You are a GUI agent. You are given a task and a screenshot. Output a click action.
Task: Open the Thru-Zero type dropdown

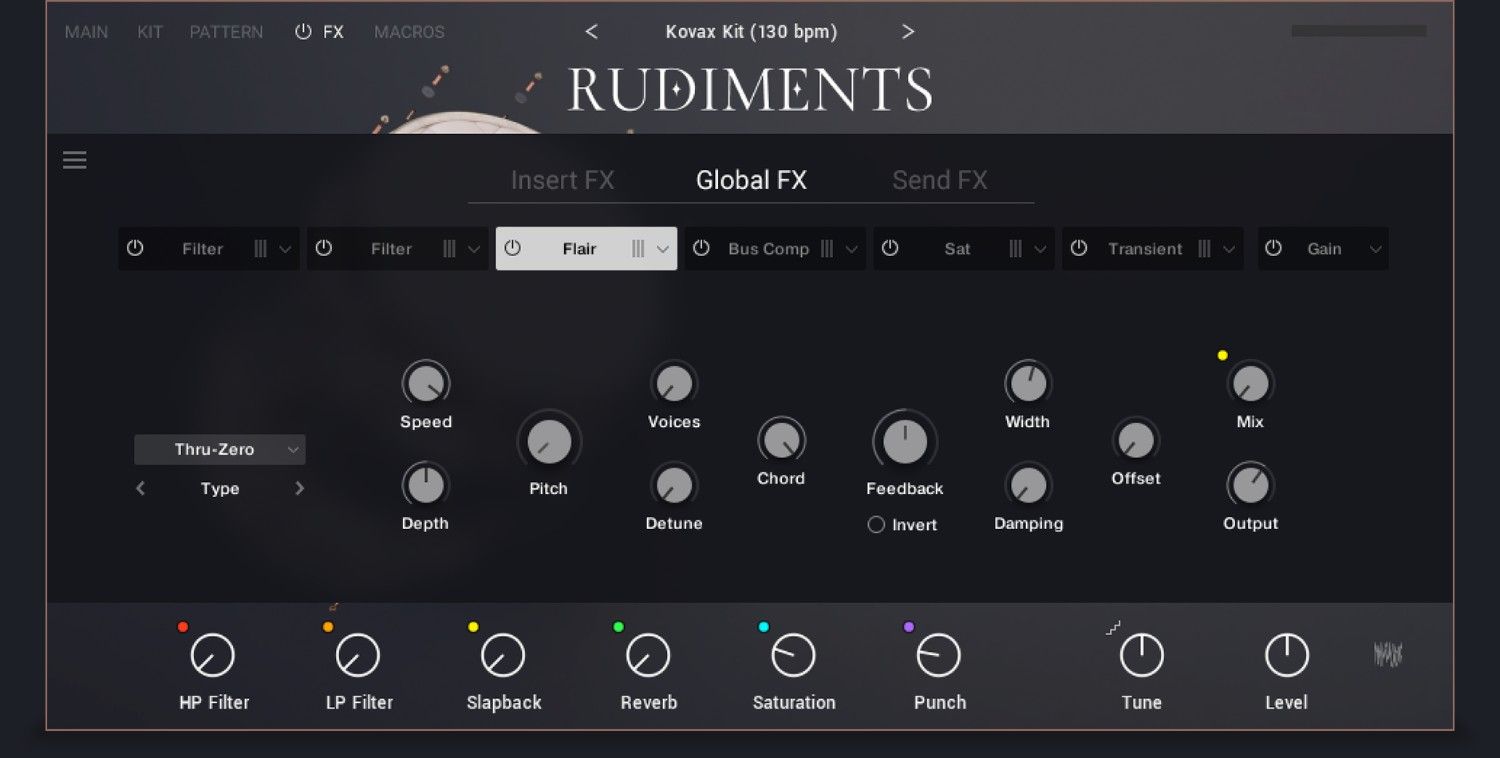(219, 449)
